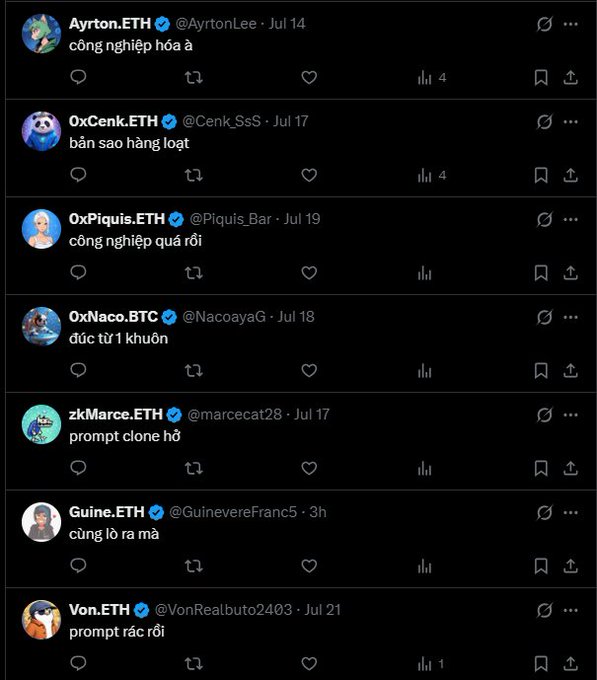Expand three-dot menu on Von.ETH's tweet
The image size is (597, 680).
(x=571, y=610)
